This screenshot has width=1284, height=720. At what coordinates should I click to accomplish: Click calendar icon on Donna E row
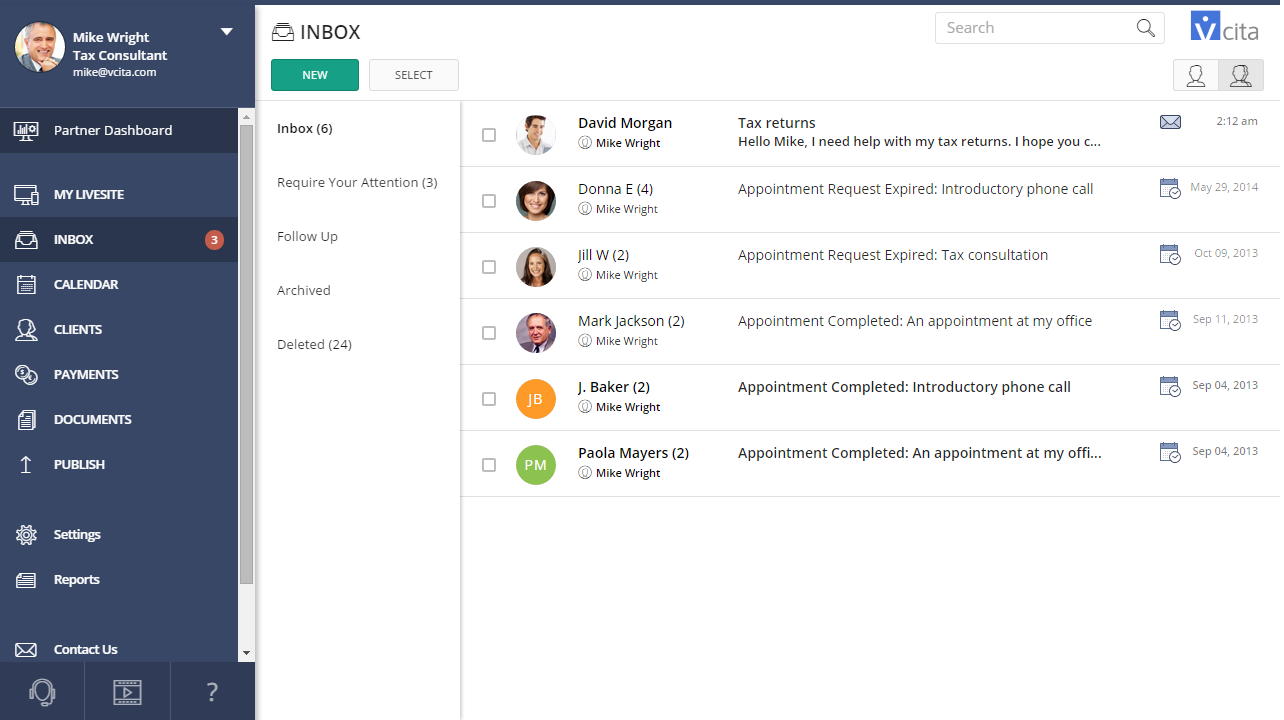1169,188
